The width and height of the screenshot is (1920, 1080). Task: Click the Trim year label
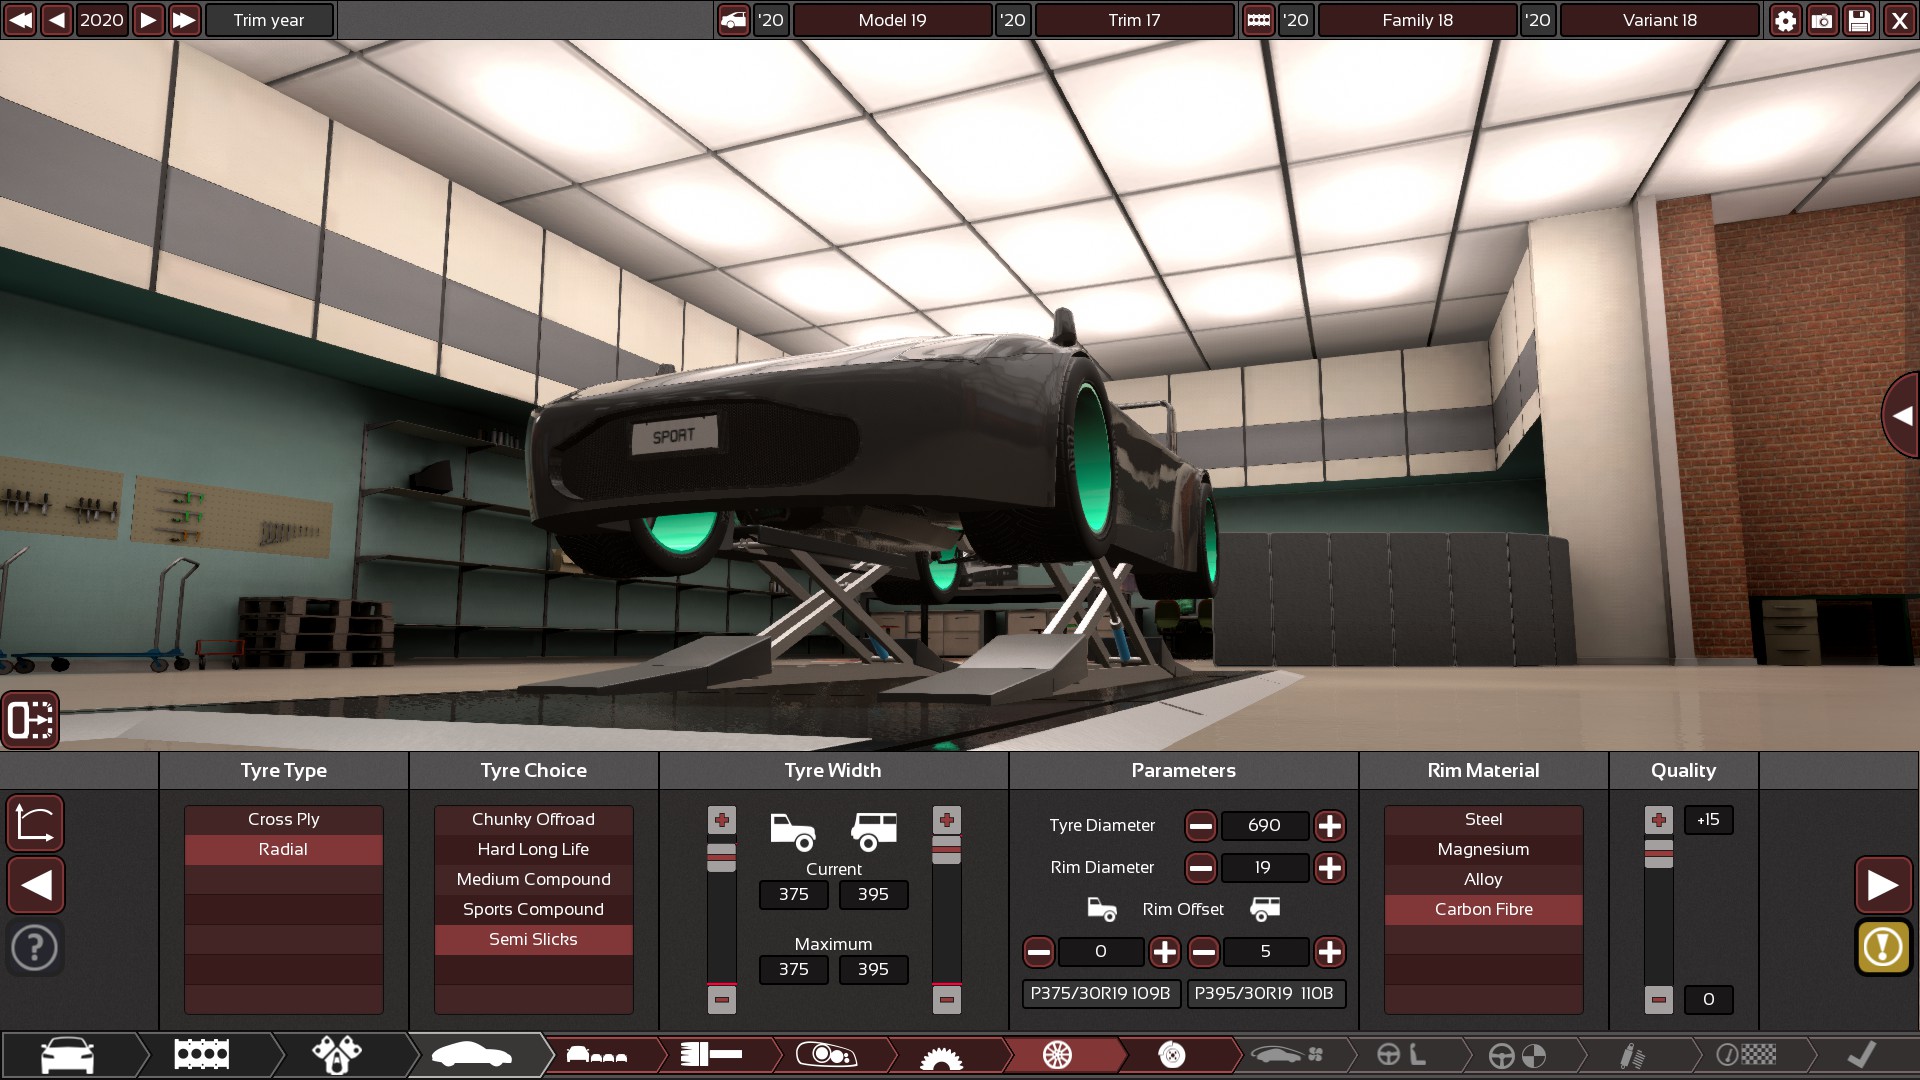(269, 20)
